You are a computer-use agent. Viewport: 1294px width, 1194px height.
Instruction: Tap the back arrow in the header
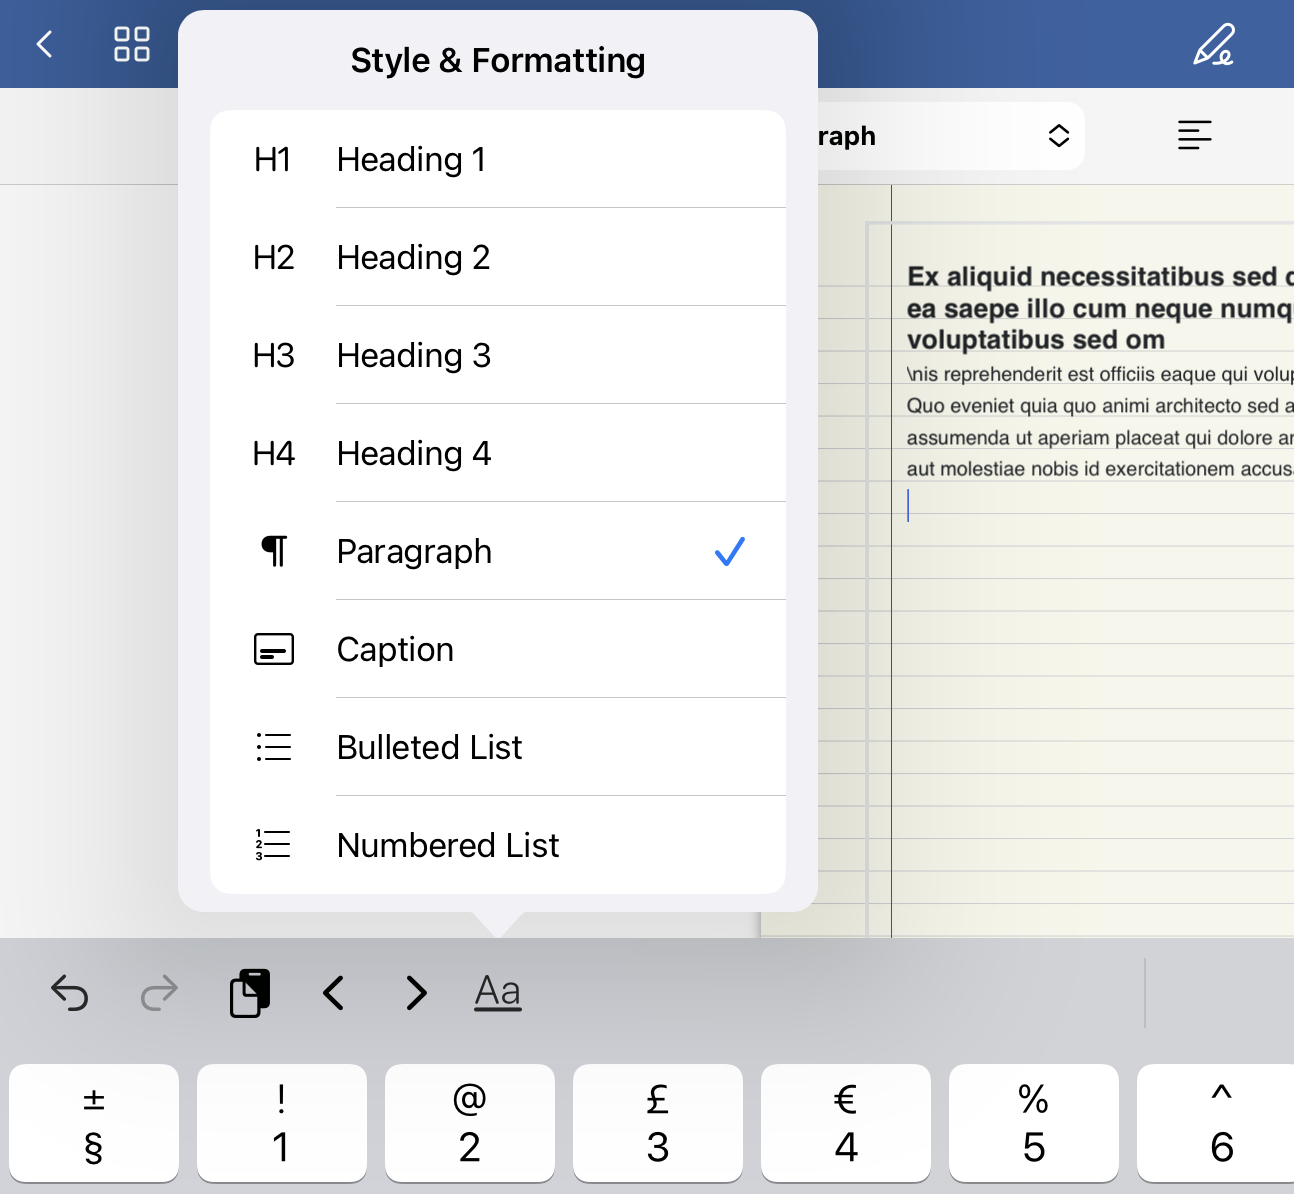[44, 44]
